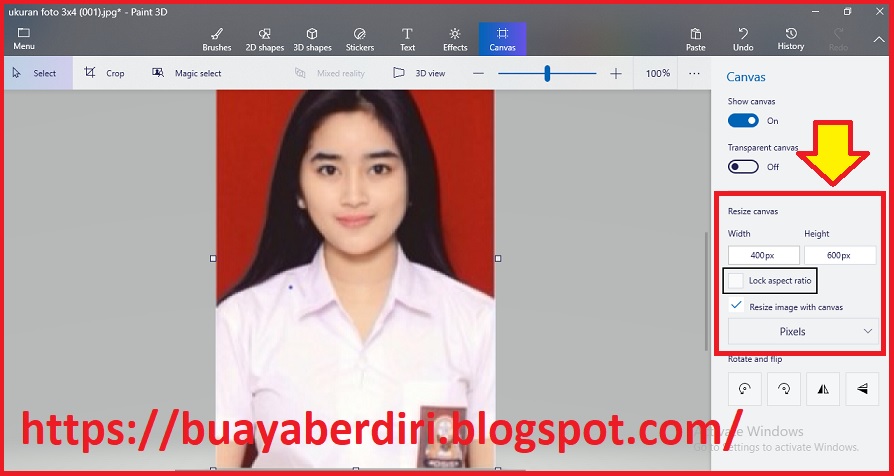Open the 2D shapes tab

265,39
